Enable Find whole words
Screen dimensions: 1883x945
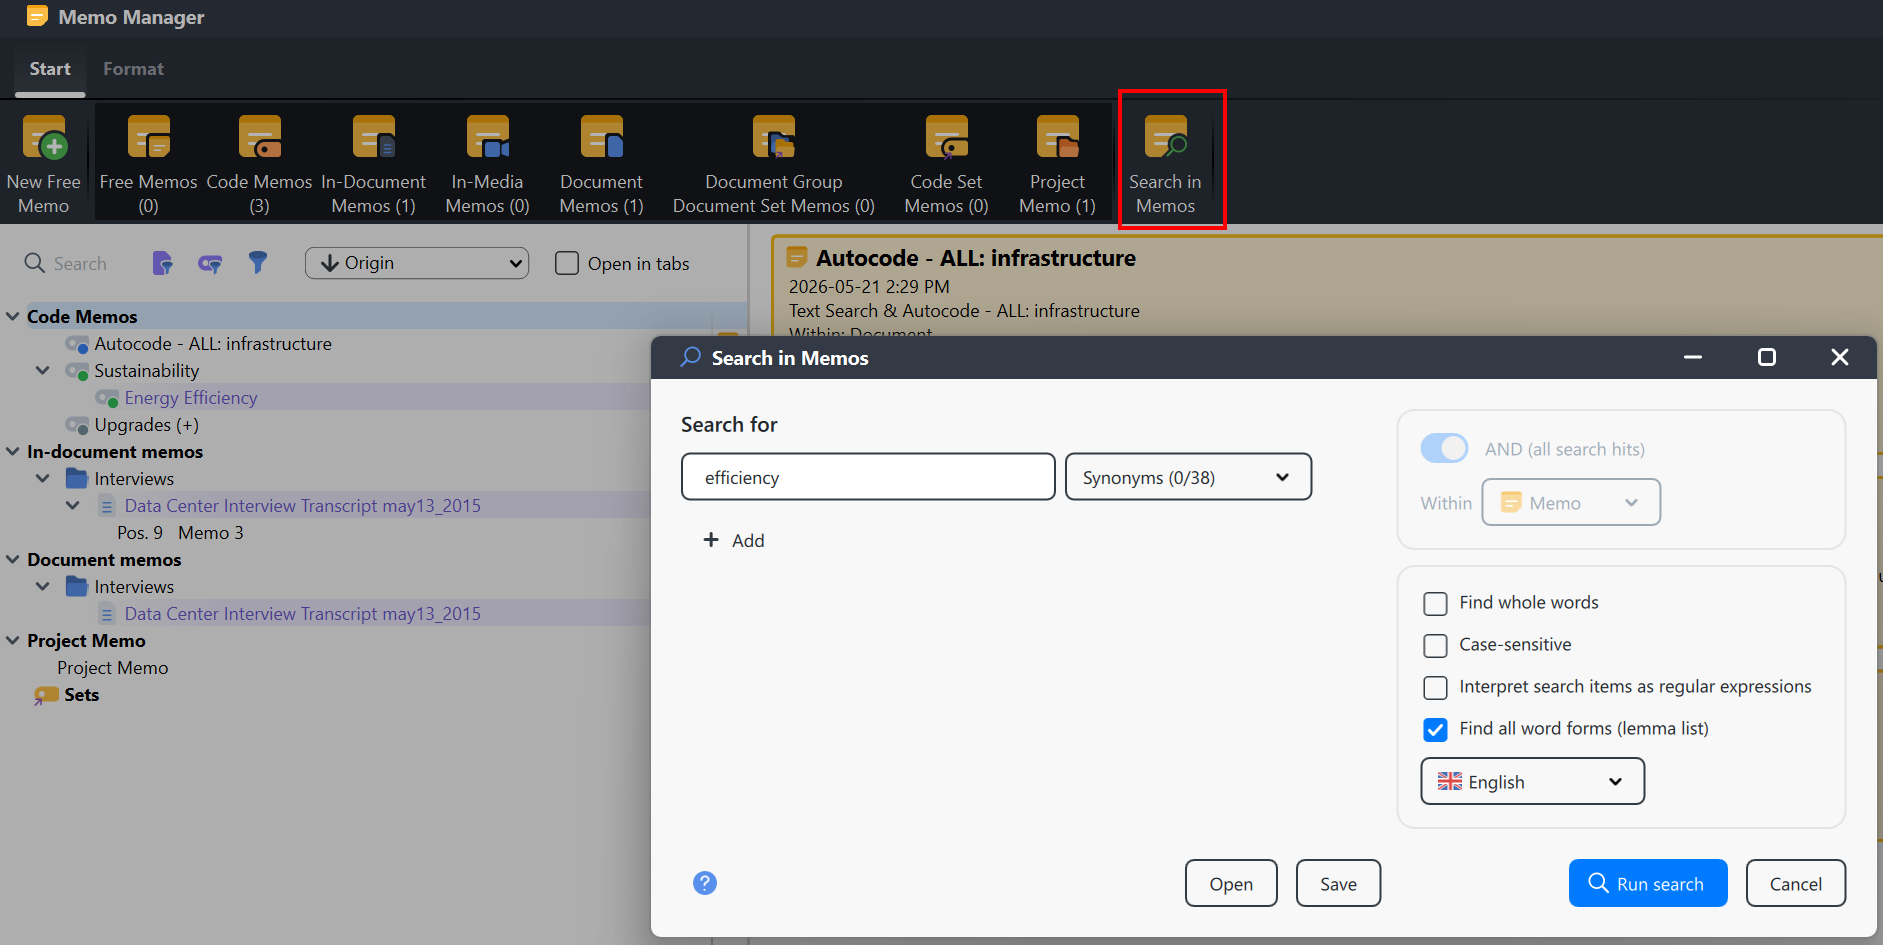[x=1435, y=603]
